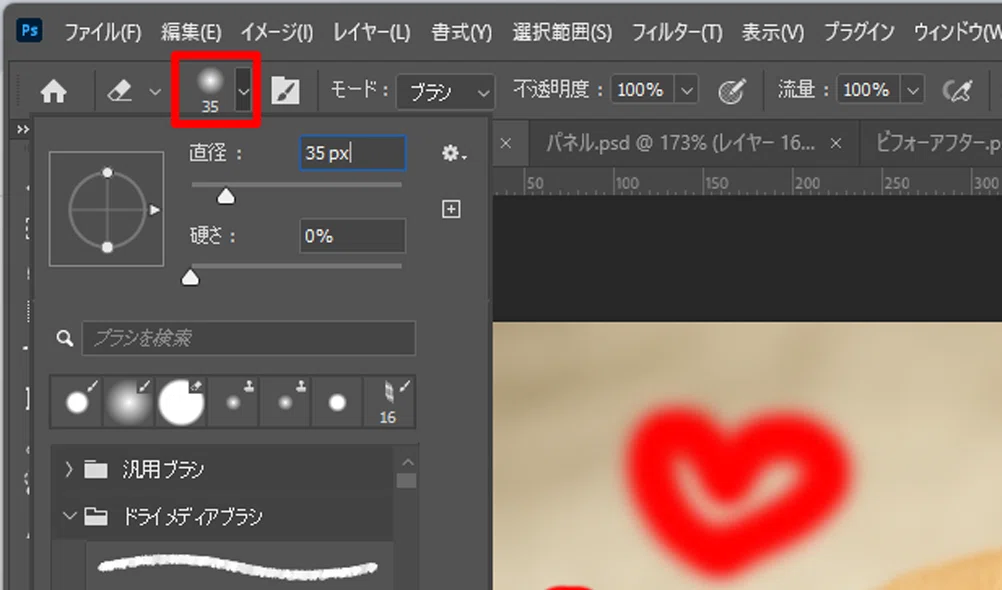Open the 流量 slider dropdown arrow
Image resolution: width=1002 pixels, height=590 pixels.
coord(913,90)
